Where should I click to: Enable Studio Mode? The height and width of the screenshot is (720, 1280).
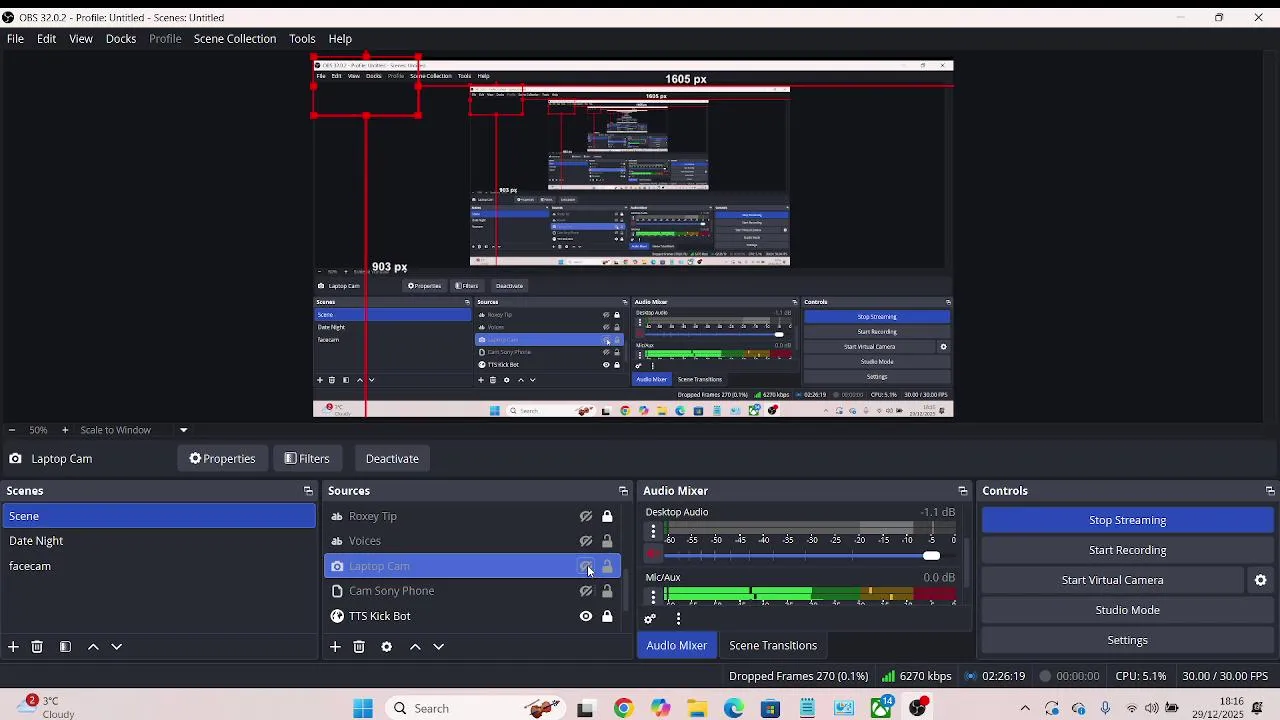tap(1127, 610)
